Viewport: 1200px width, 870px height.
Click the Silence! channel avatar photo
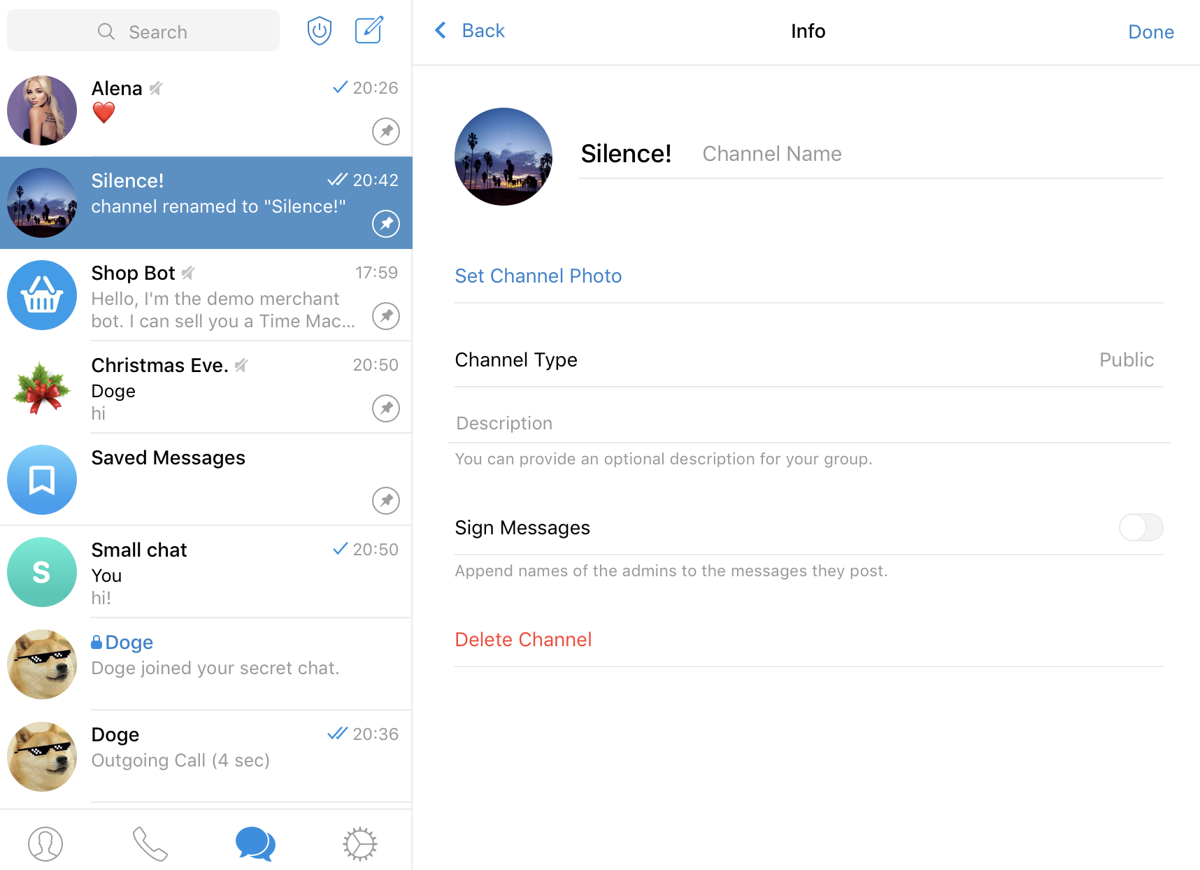tap(503, 157)
